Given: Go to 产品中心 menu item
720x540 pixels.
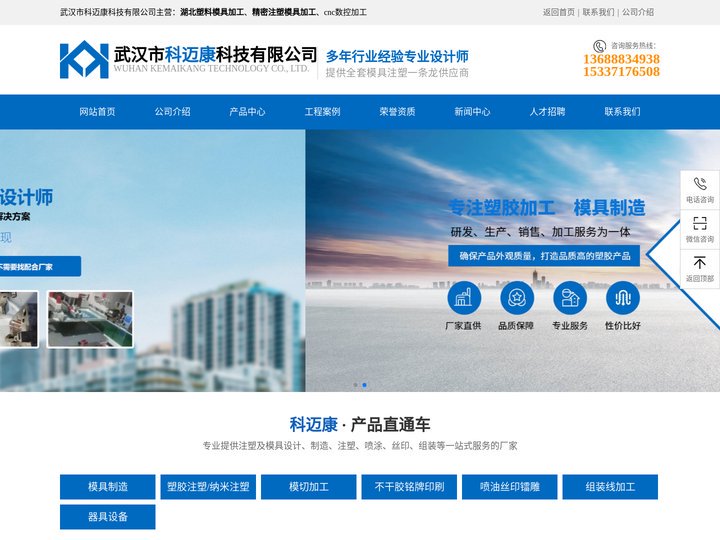Looking at the screenshot, I should click(247, 112).
